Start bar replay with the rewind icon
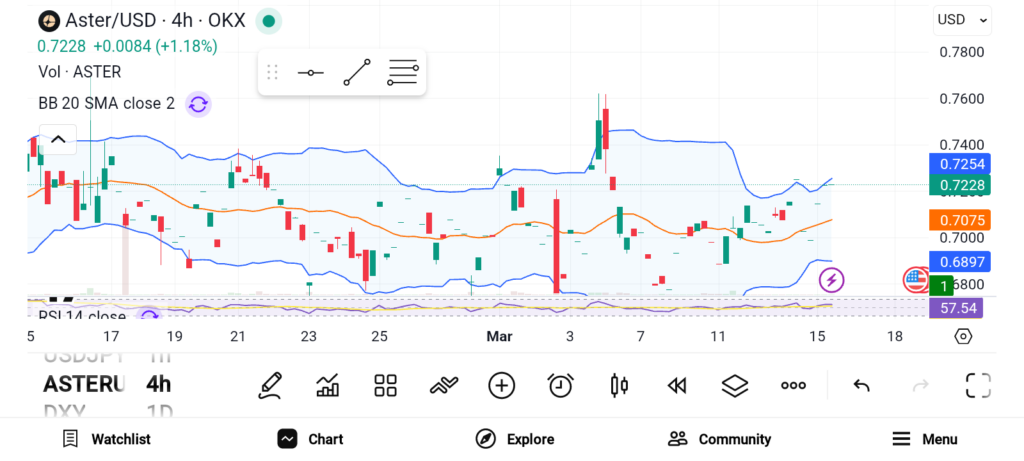The height and width of the screenshot is (461, 1024). click(x=677, y=385)
